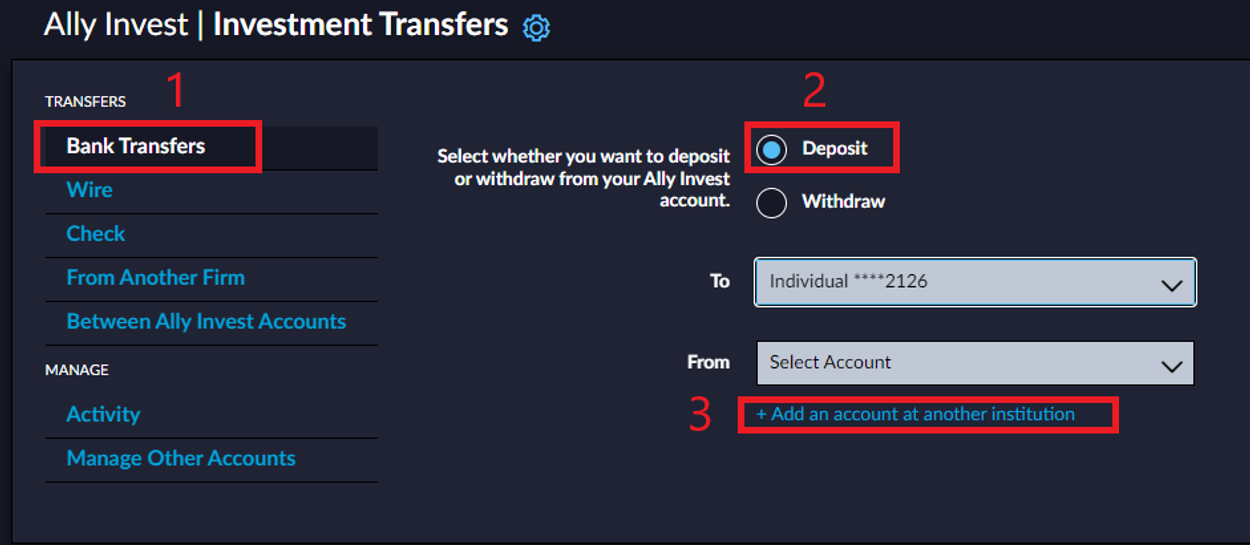Open Between Ally Invest Accounts
The height and width of the screenshot is (545, 1250).
tap(206, 322)
